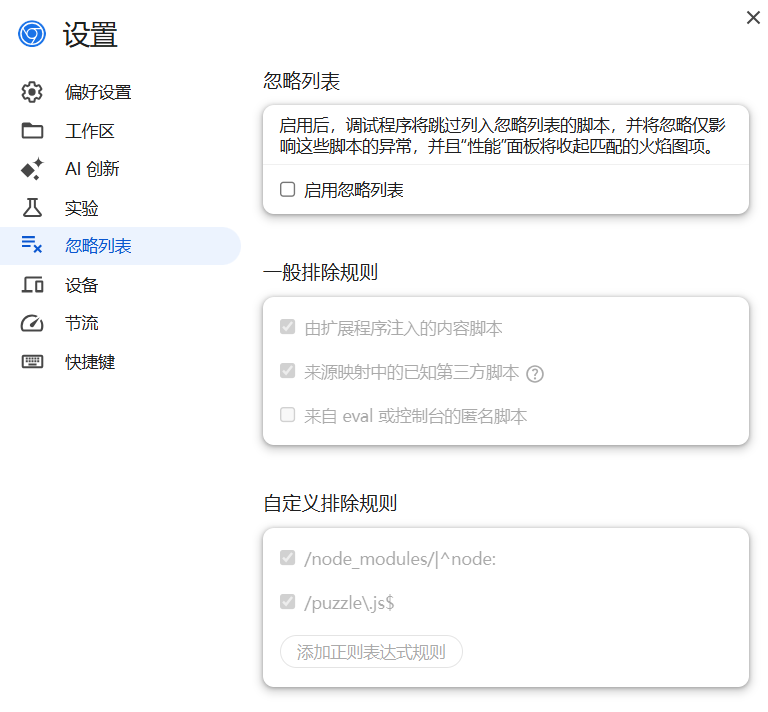Check 来自 eval 或控制台的匿名脚本

[x=288, y=415]
